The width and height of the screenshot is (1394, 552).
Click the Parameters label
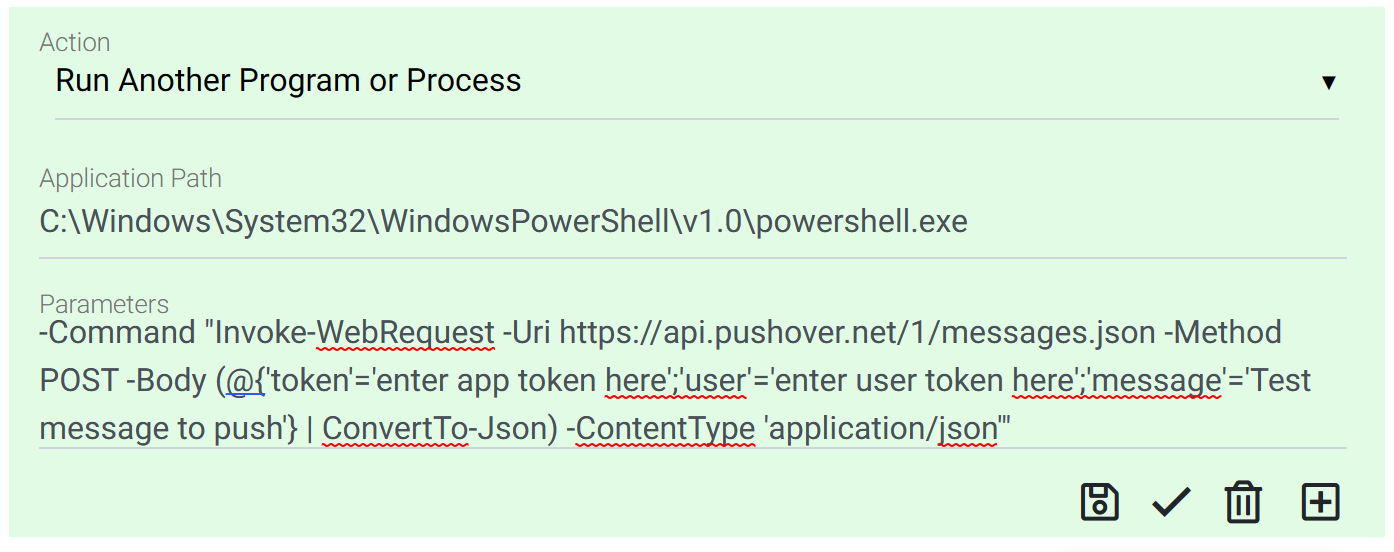104,304
